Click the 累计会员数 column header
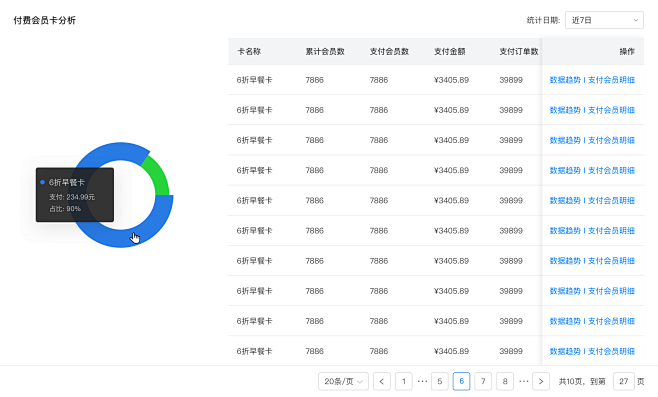This screenshot has width=658, height=397. click(x=325, y=51)
